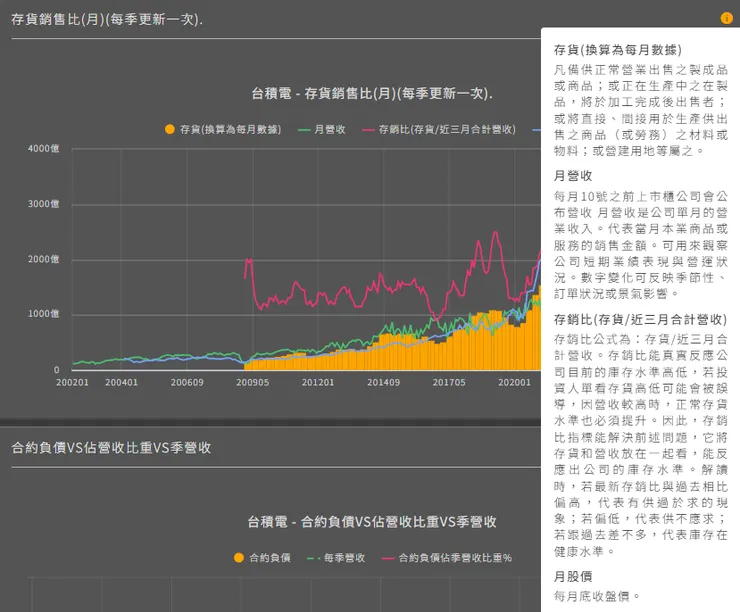Toggle the 合約負債 legend series
Viewport: 740px width, 612px height.
[262, 558]
